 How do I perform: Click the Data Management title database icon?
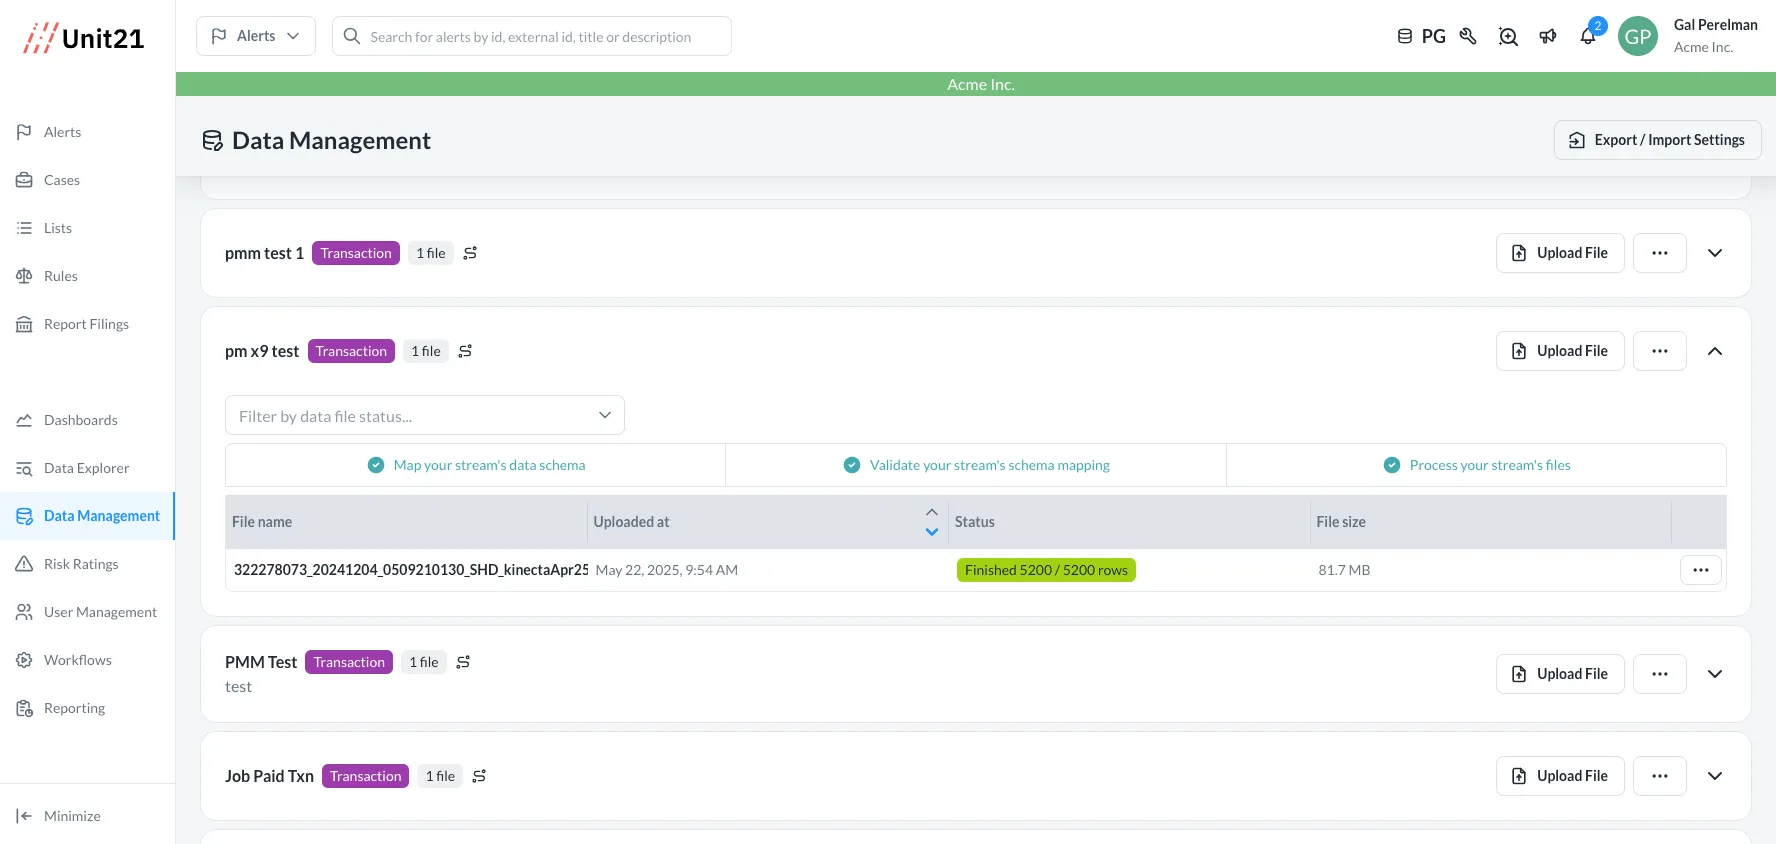pos(212,141)
